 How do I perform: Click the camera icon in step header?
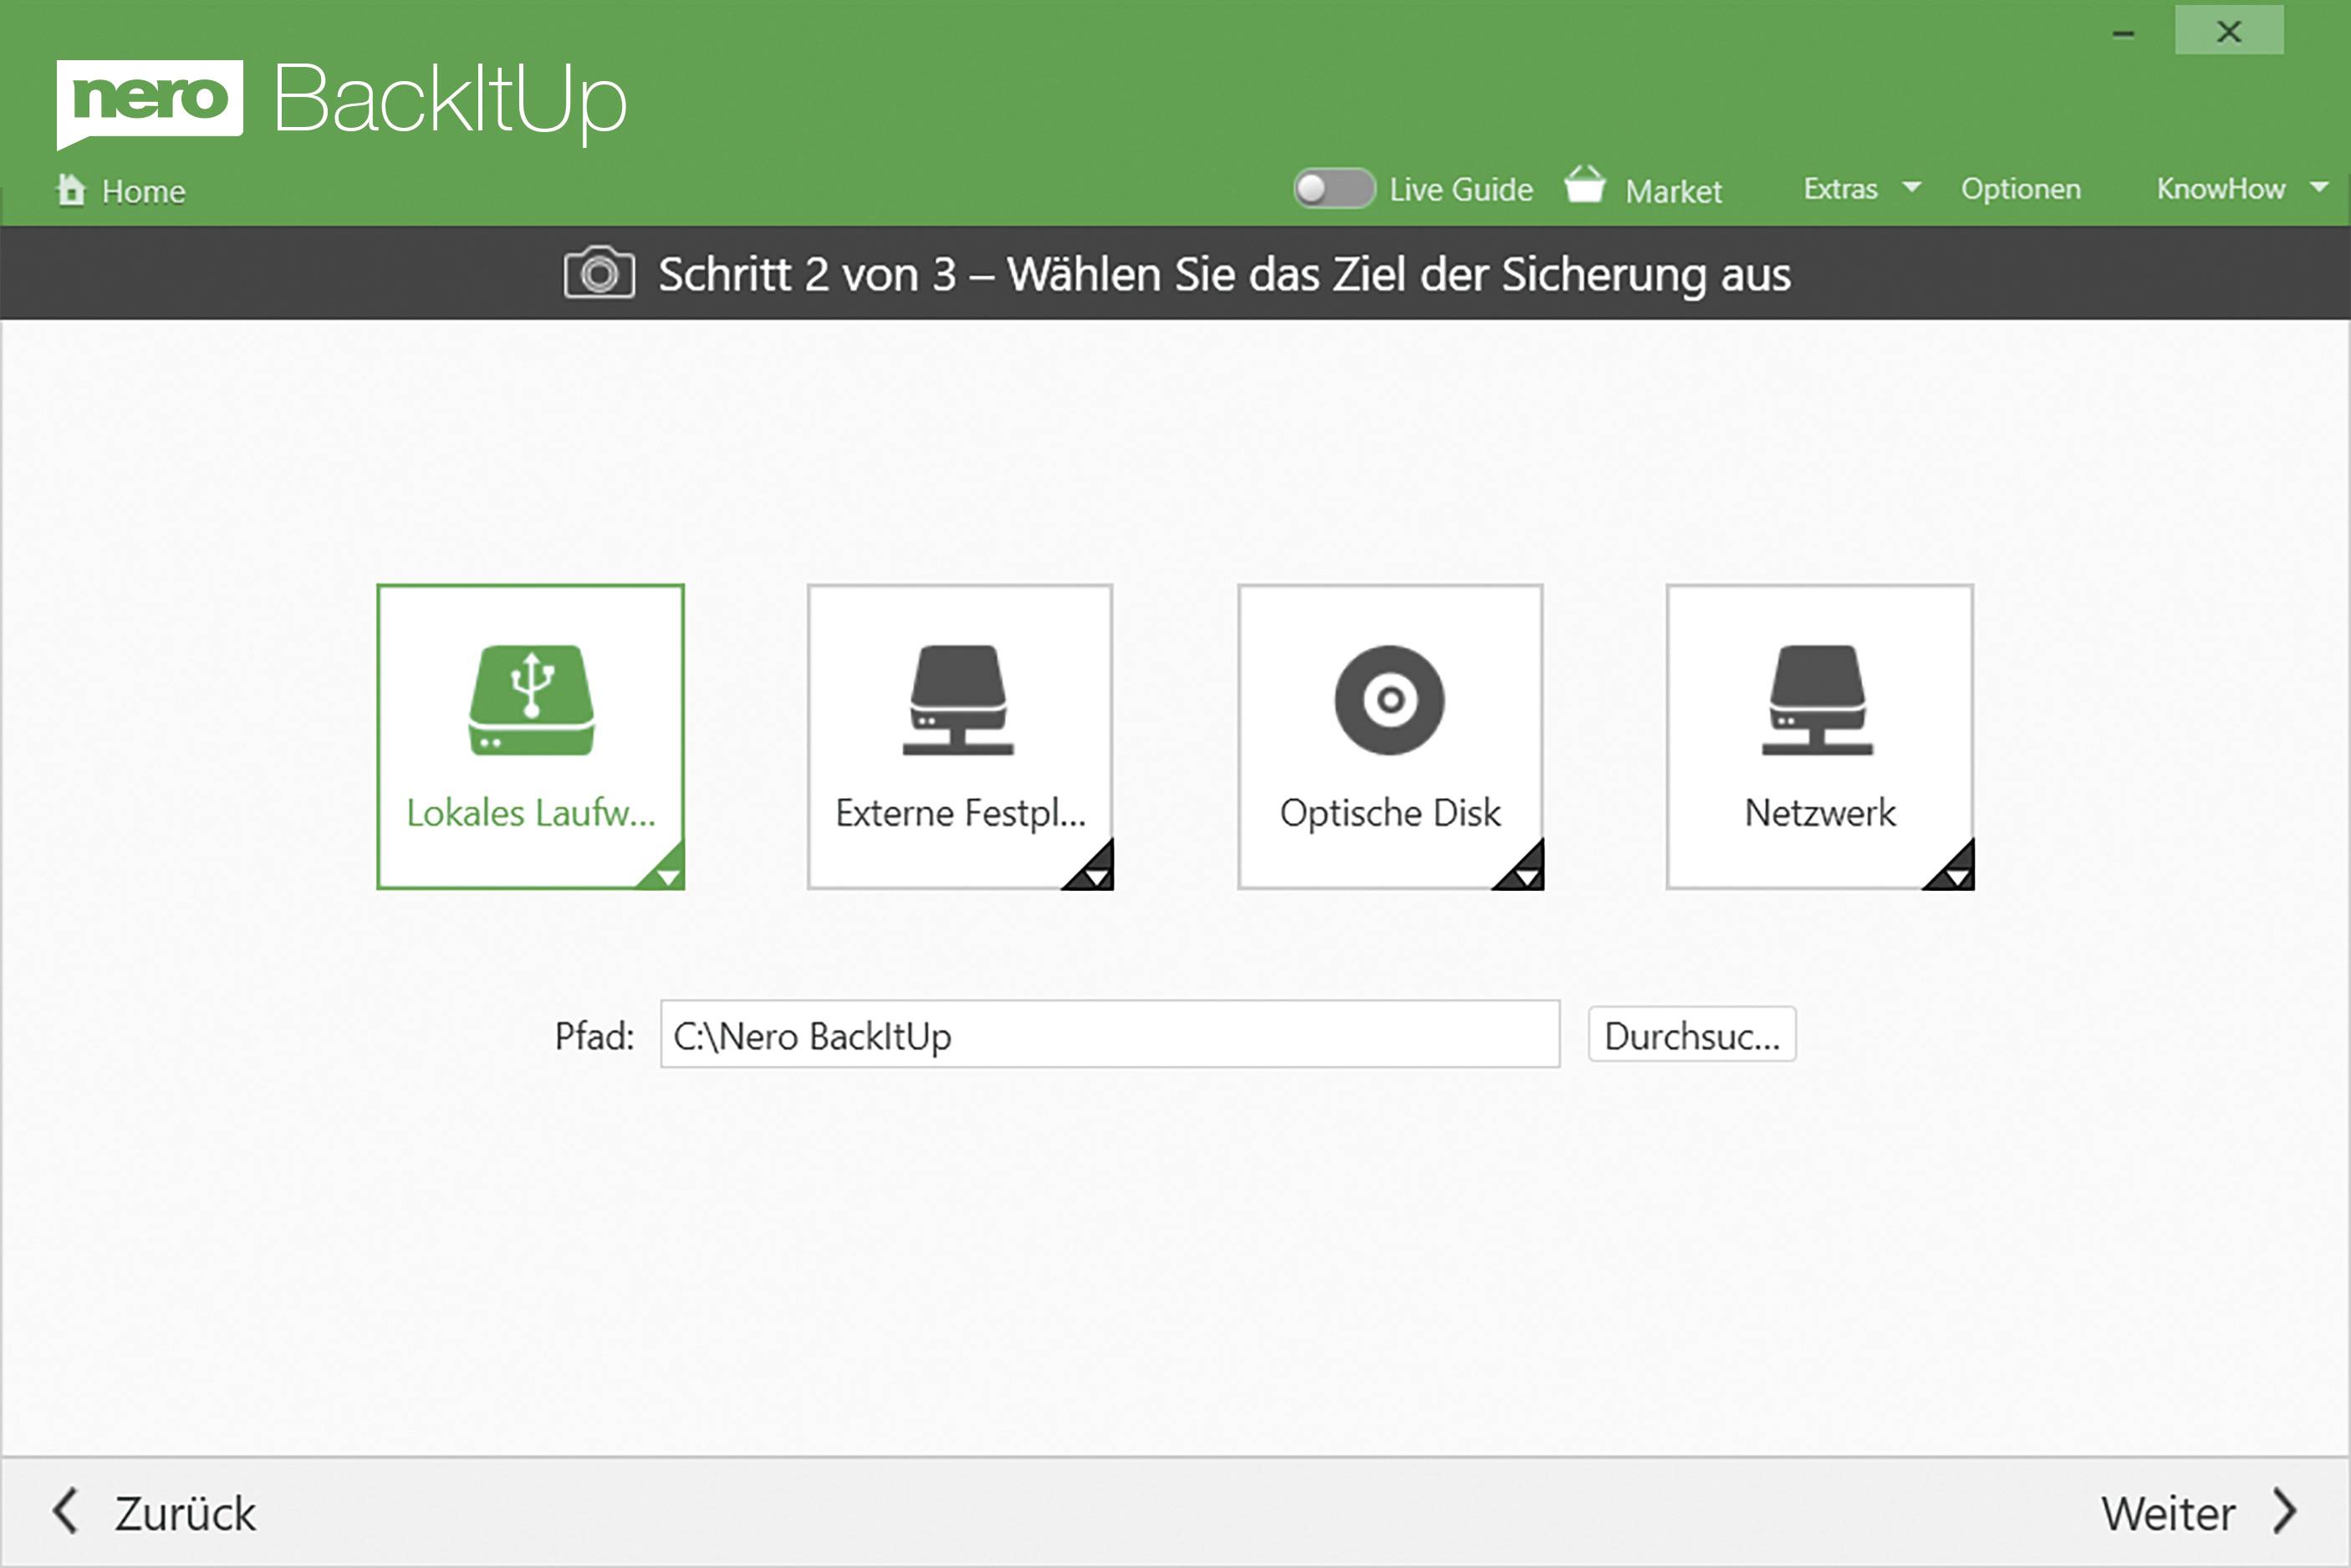599,273
